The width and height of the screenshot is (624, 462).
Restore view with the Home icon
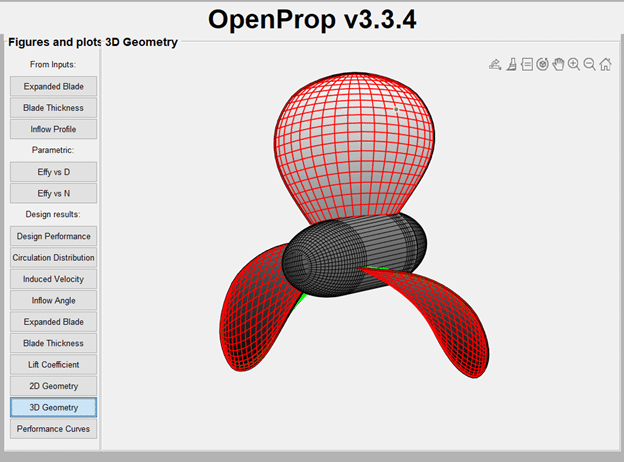pos(605,64)
